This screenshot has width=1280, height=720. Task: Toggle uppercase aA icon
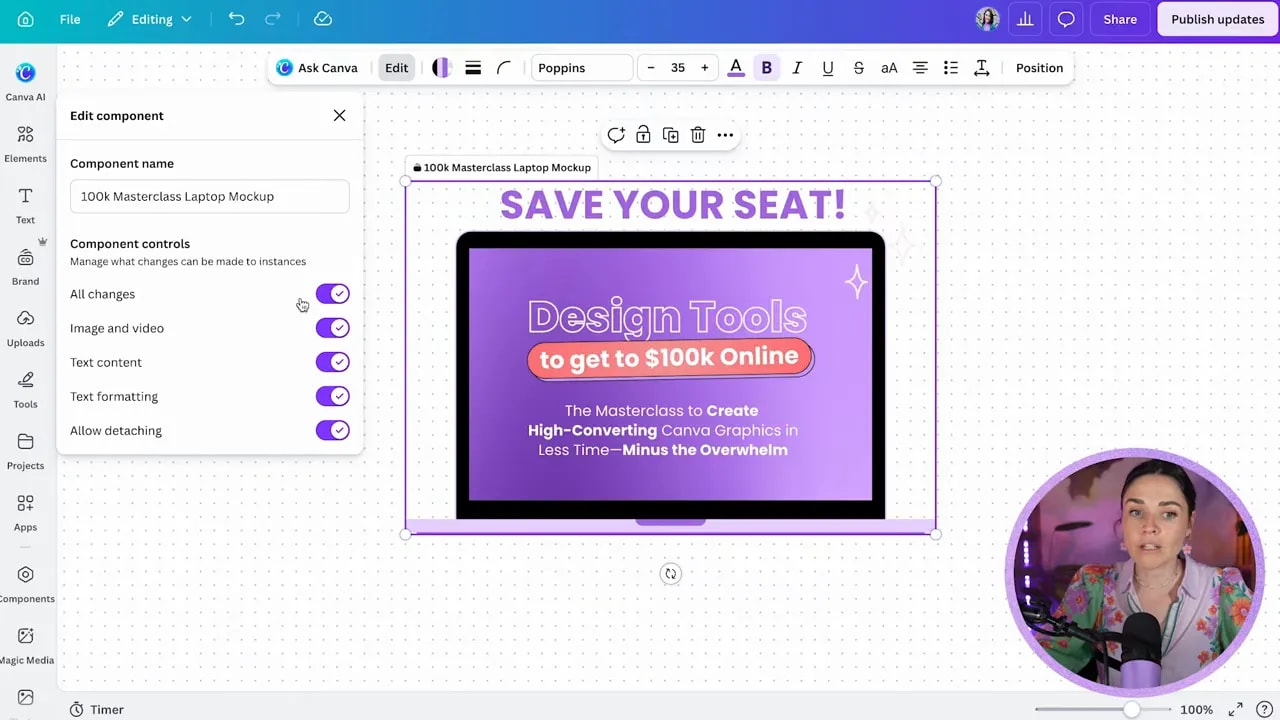889,68
